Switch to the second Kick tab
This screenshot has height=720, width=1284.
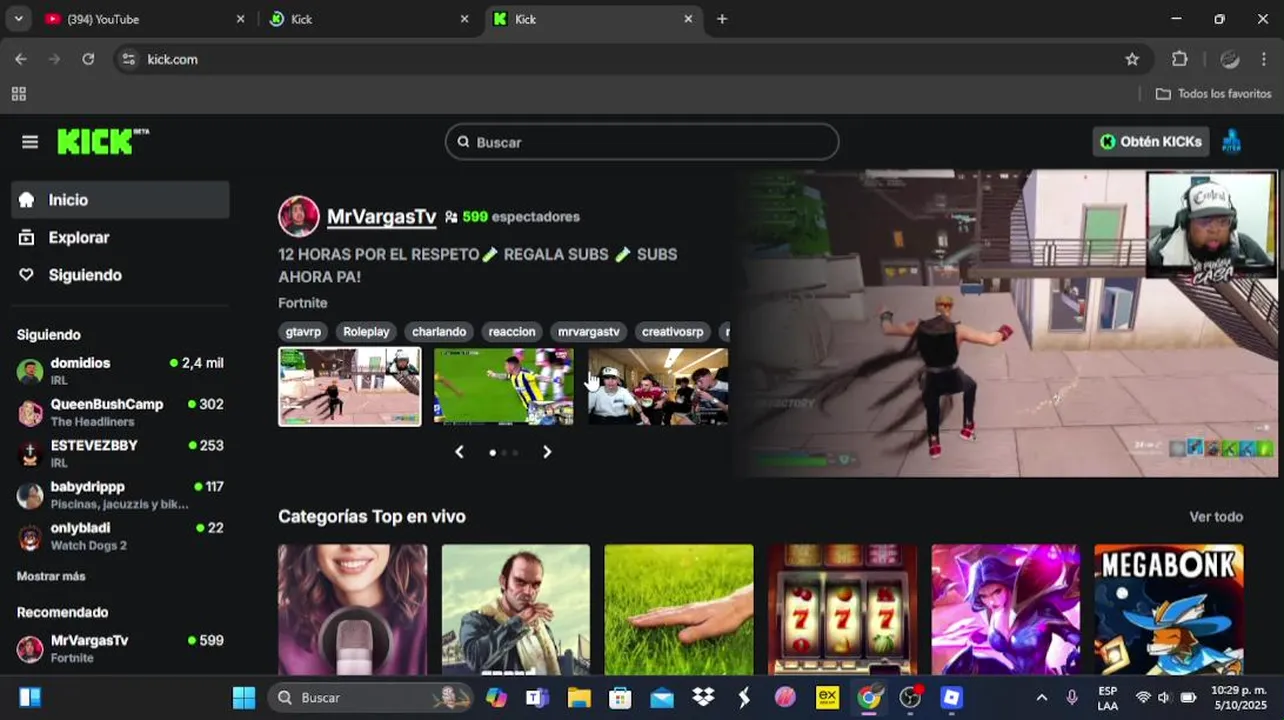[370, 19]
